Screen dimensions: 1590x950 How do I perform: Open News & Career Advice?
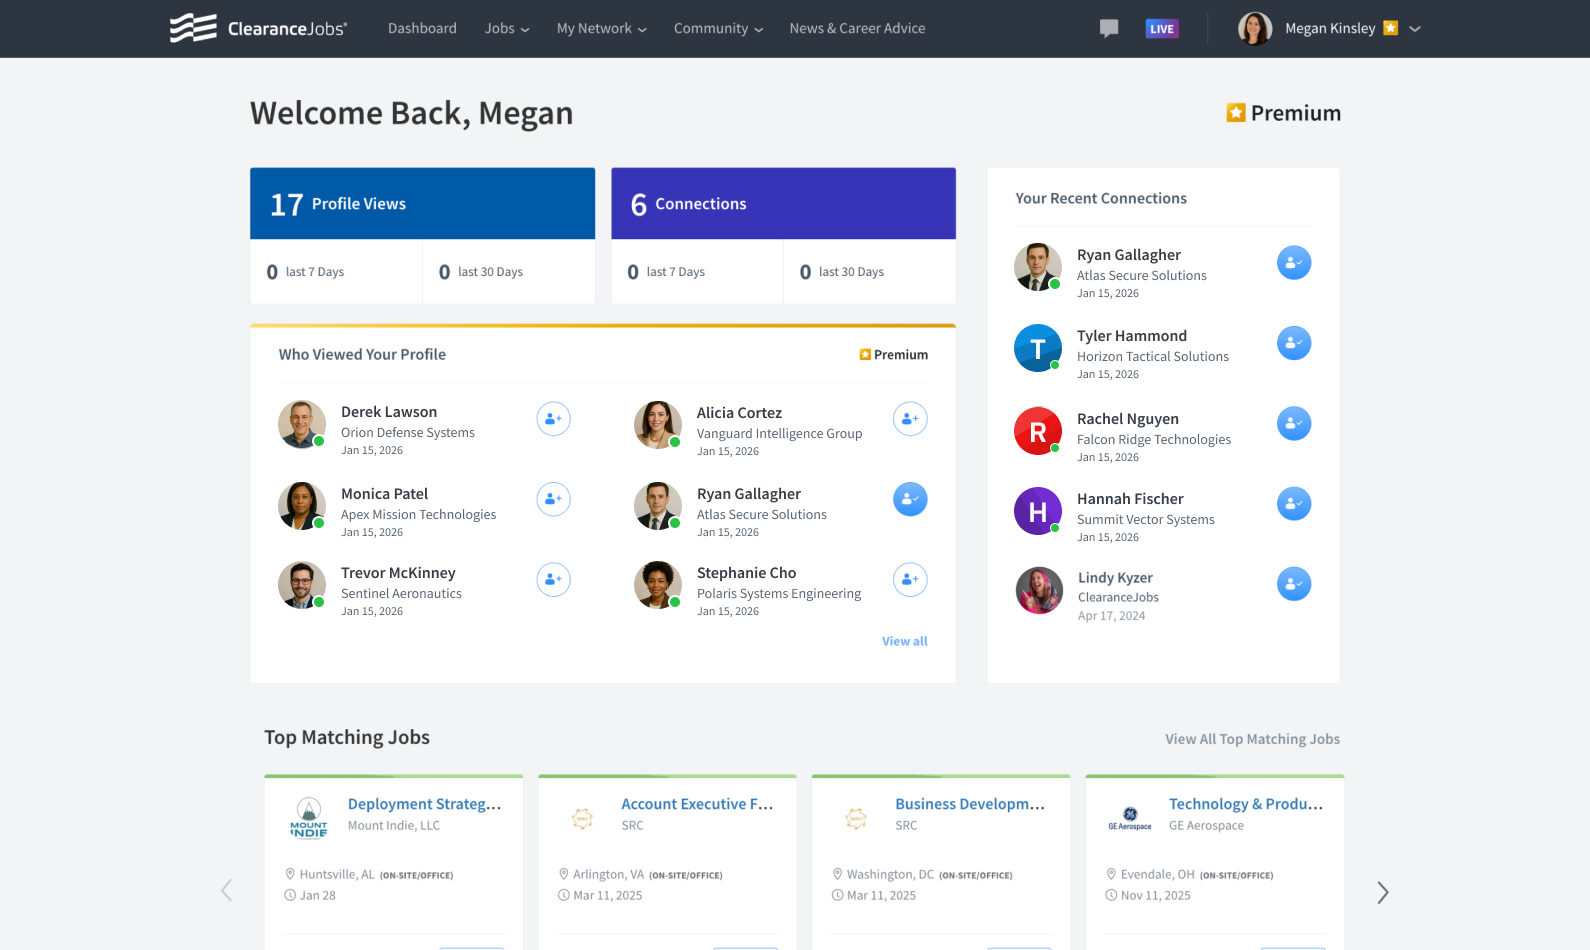[857, 28]
